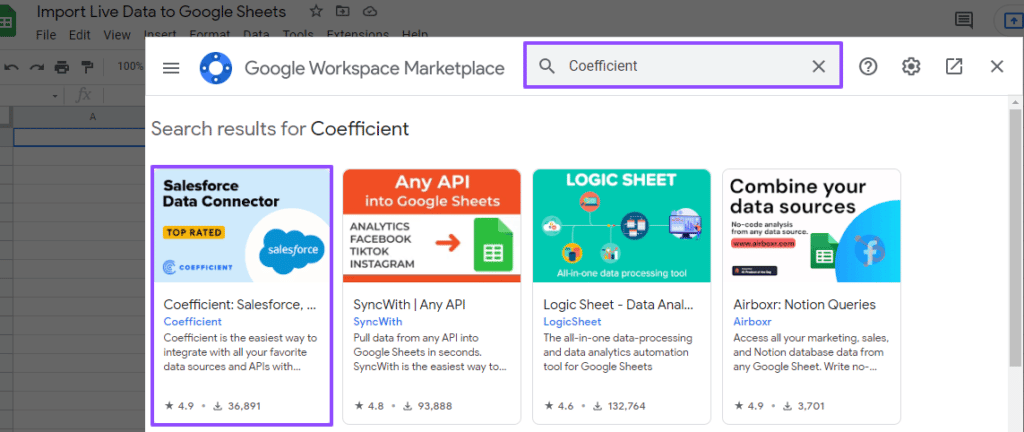Click in the Marketplace search field
This screenshot has height=432, width=1024.
tap(680, 66)
